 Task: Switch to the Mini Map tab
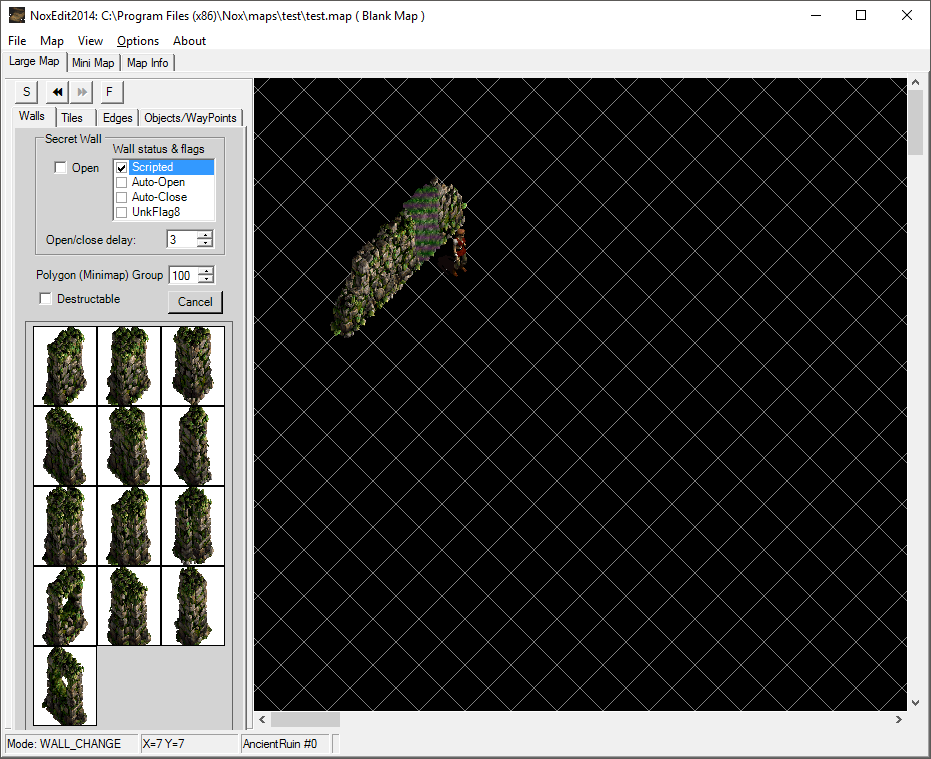(x=93, y=63)
